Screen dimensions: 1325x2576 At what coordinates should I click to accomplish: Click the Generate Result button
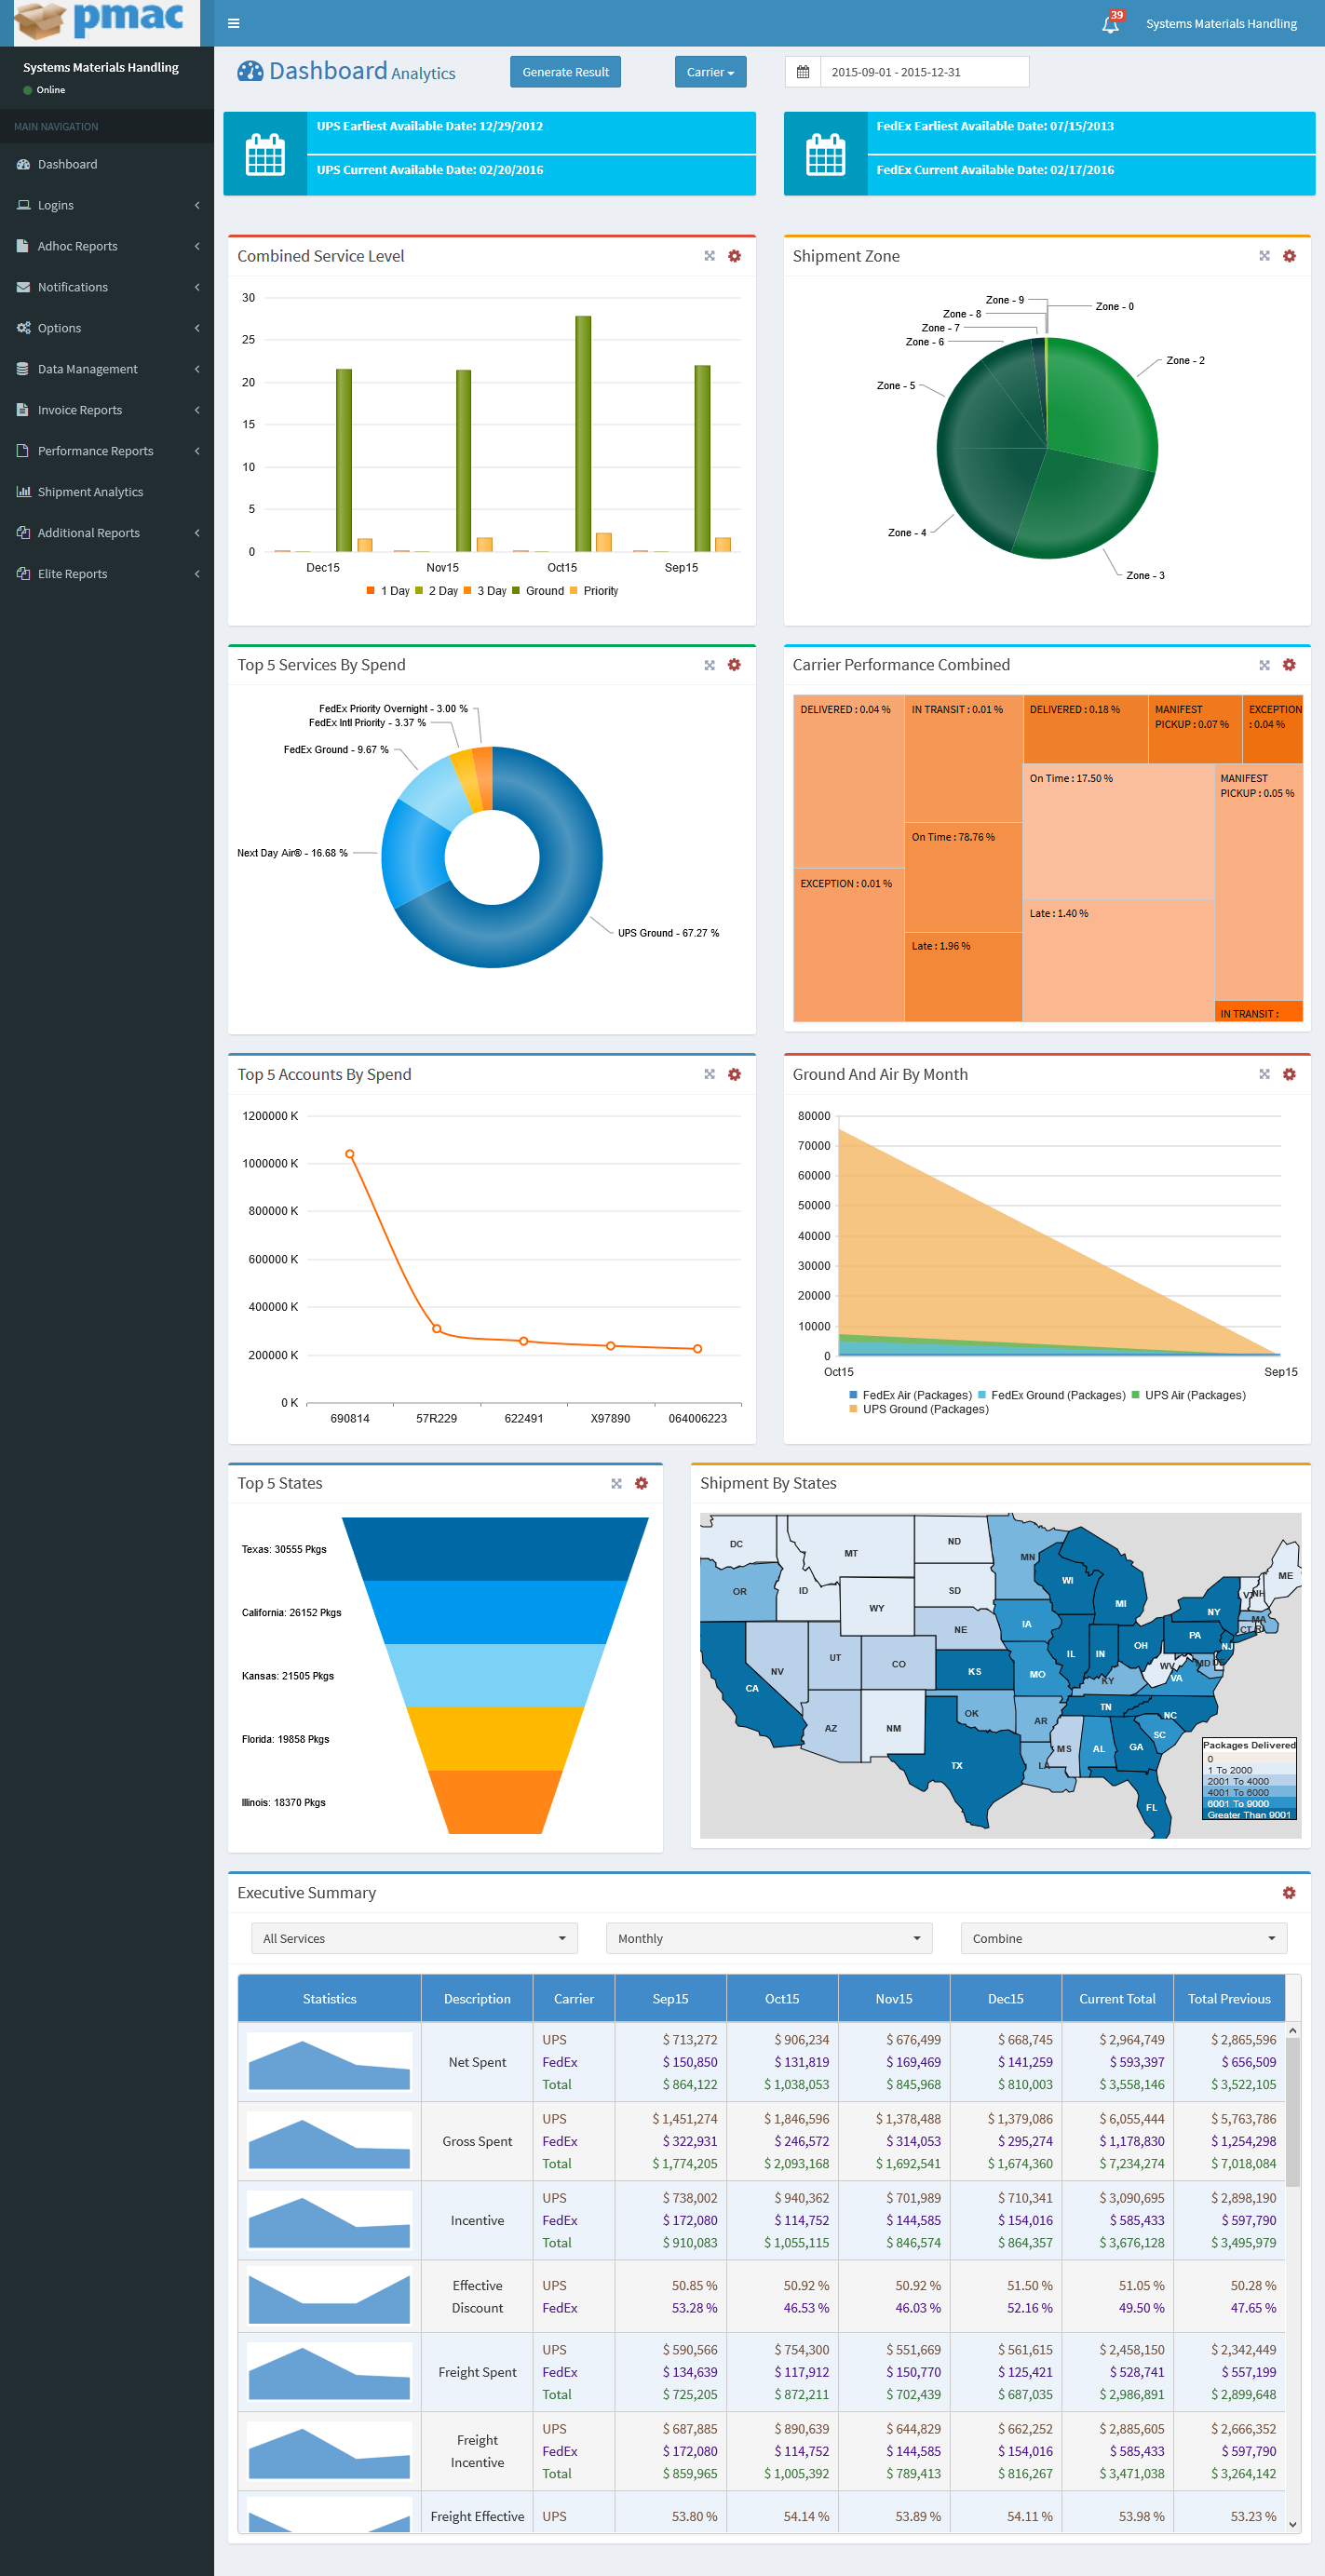point(565,72)
